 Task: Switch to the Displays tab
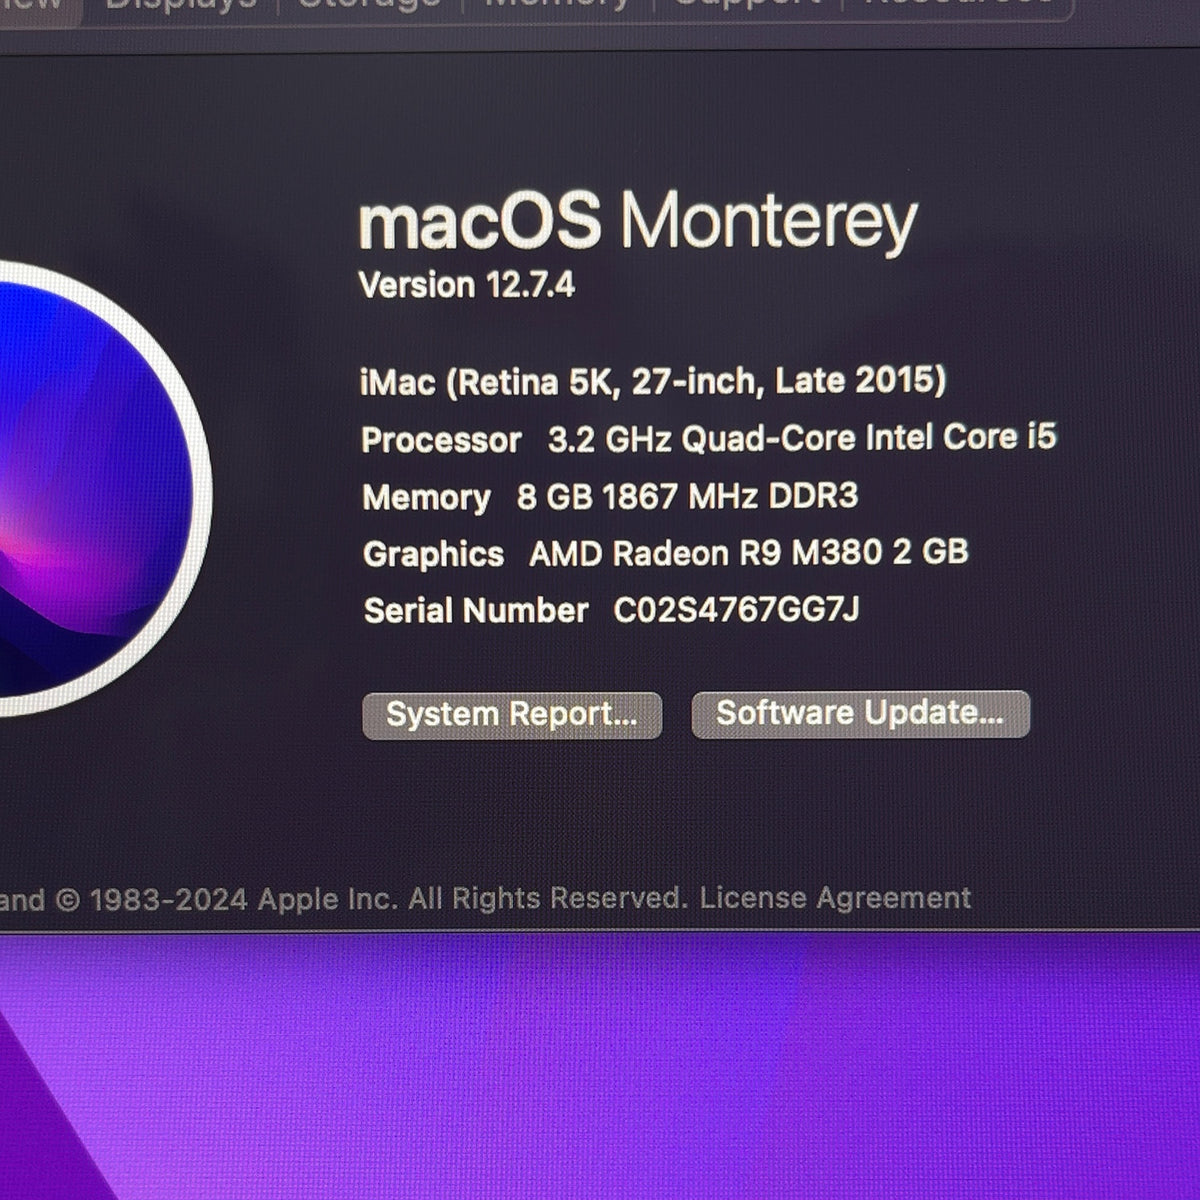(181, 4)
